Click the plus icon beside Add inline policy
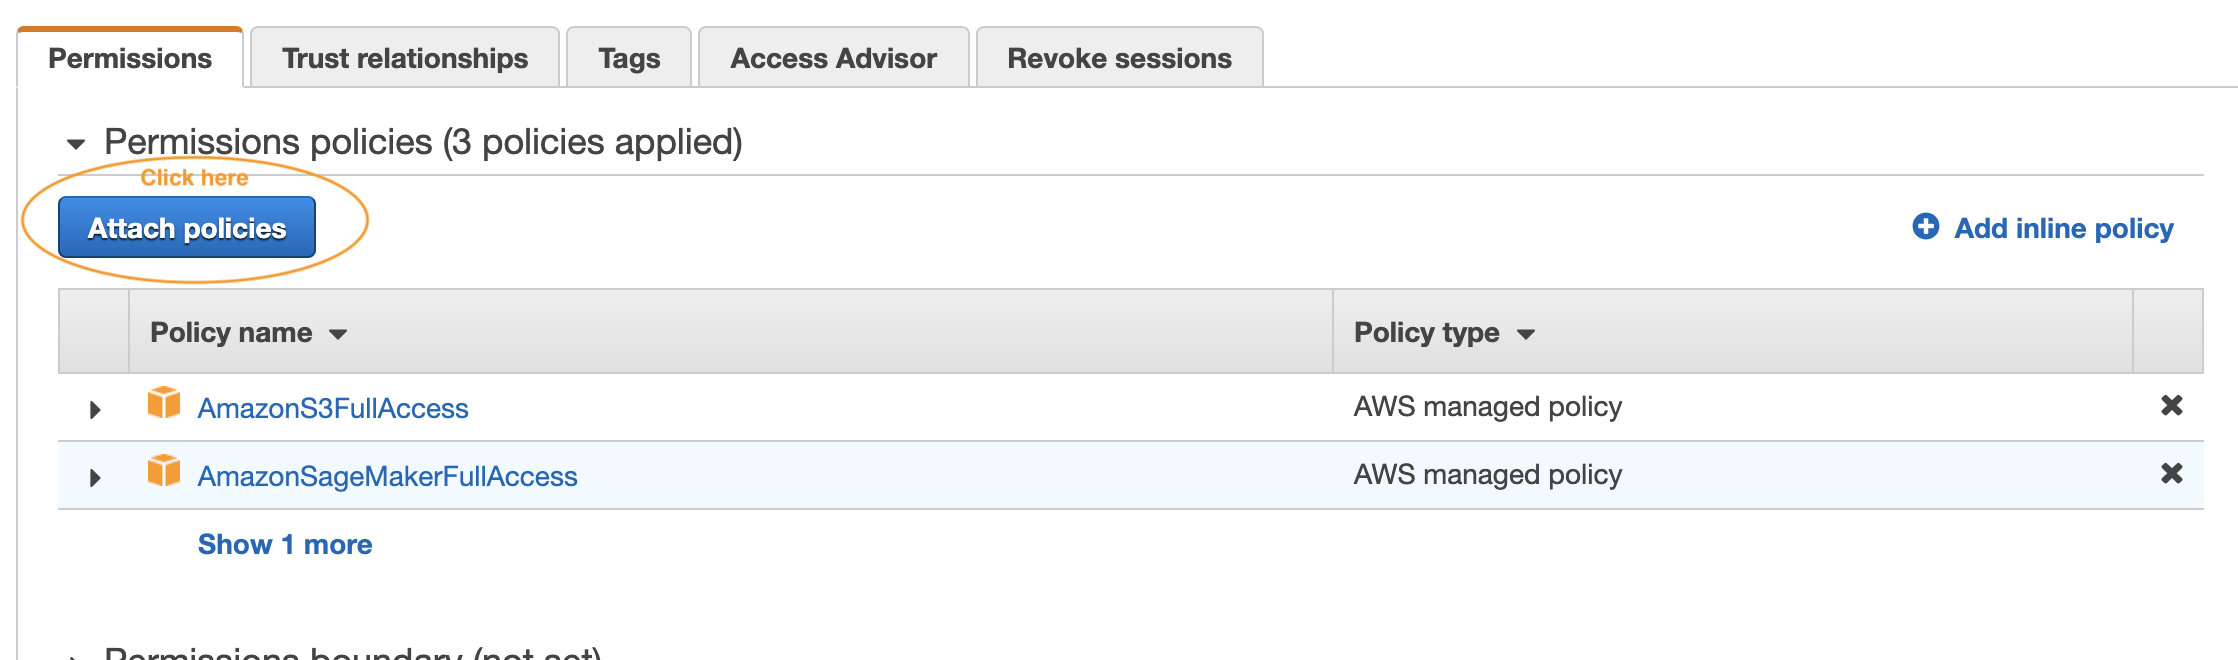 [x=1926, y=227]
